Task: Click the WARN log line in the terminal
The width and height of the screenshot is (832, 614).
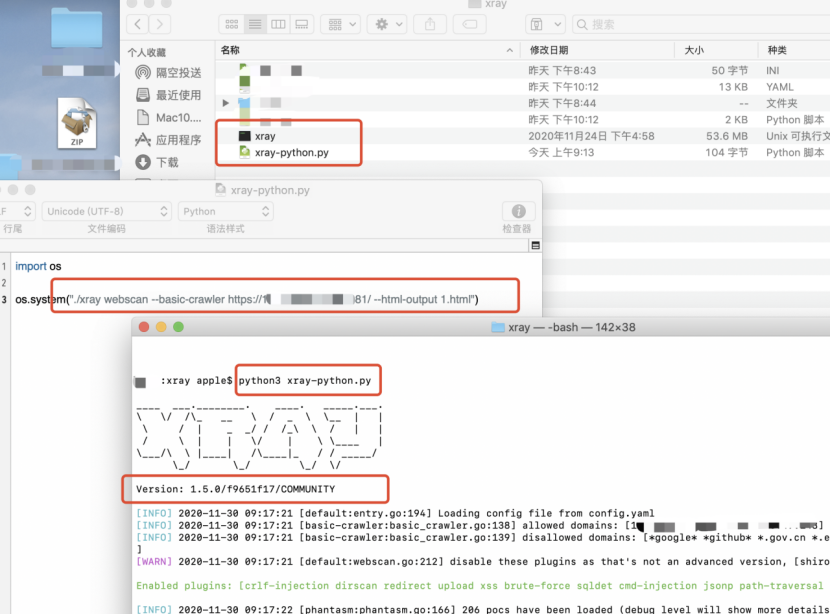Action: 483,561
